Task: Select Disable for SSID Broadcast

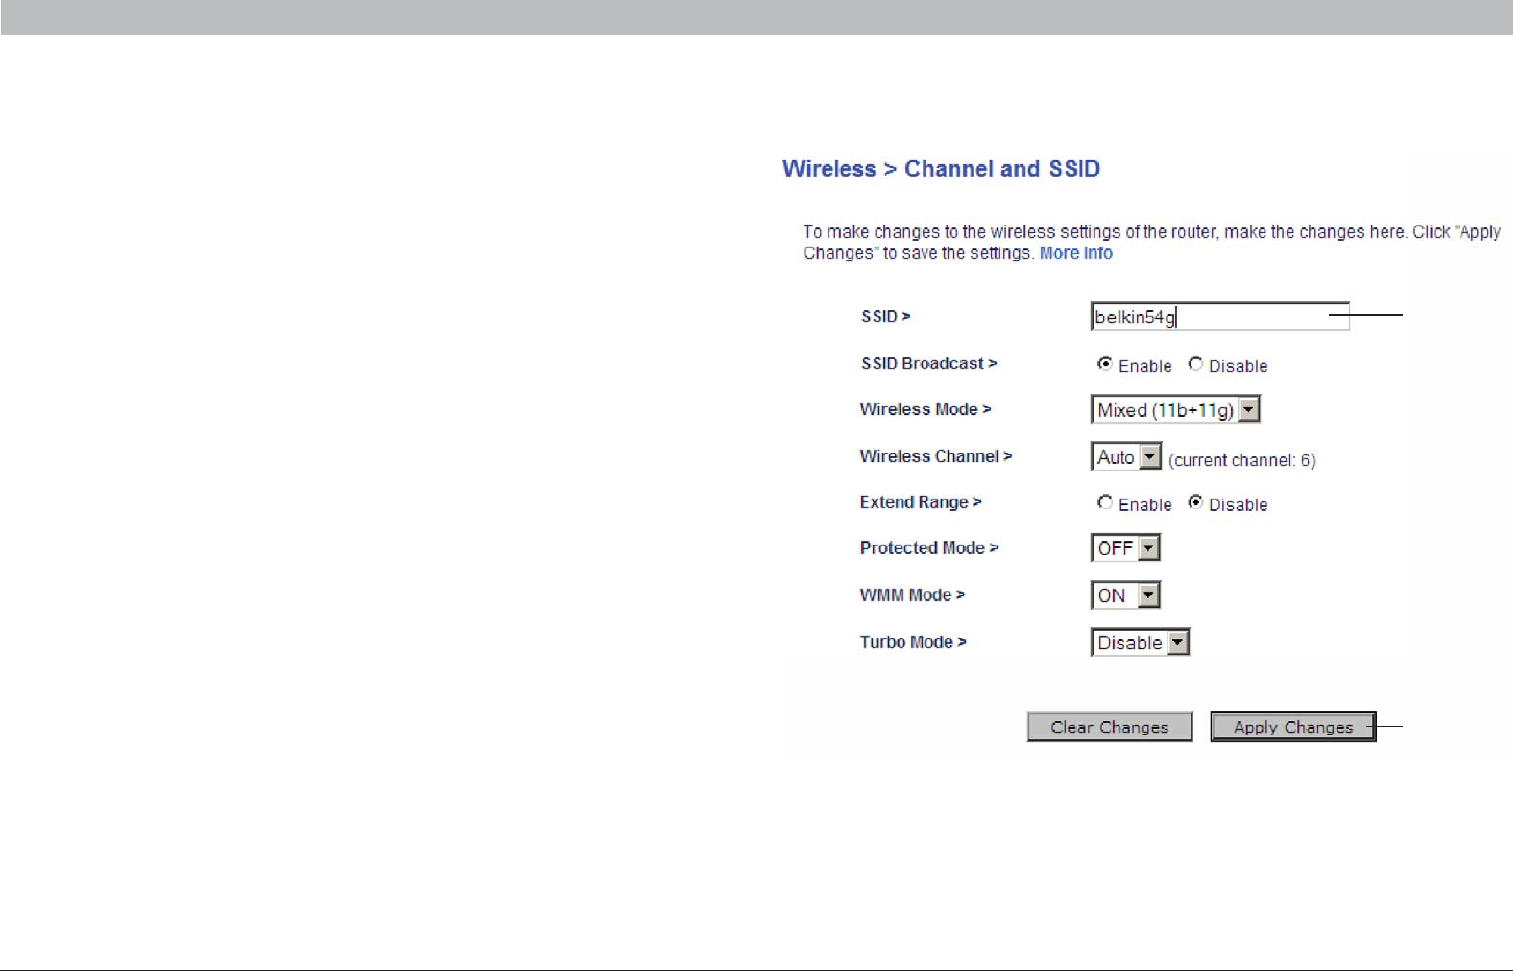Action: click(1196, 364)
